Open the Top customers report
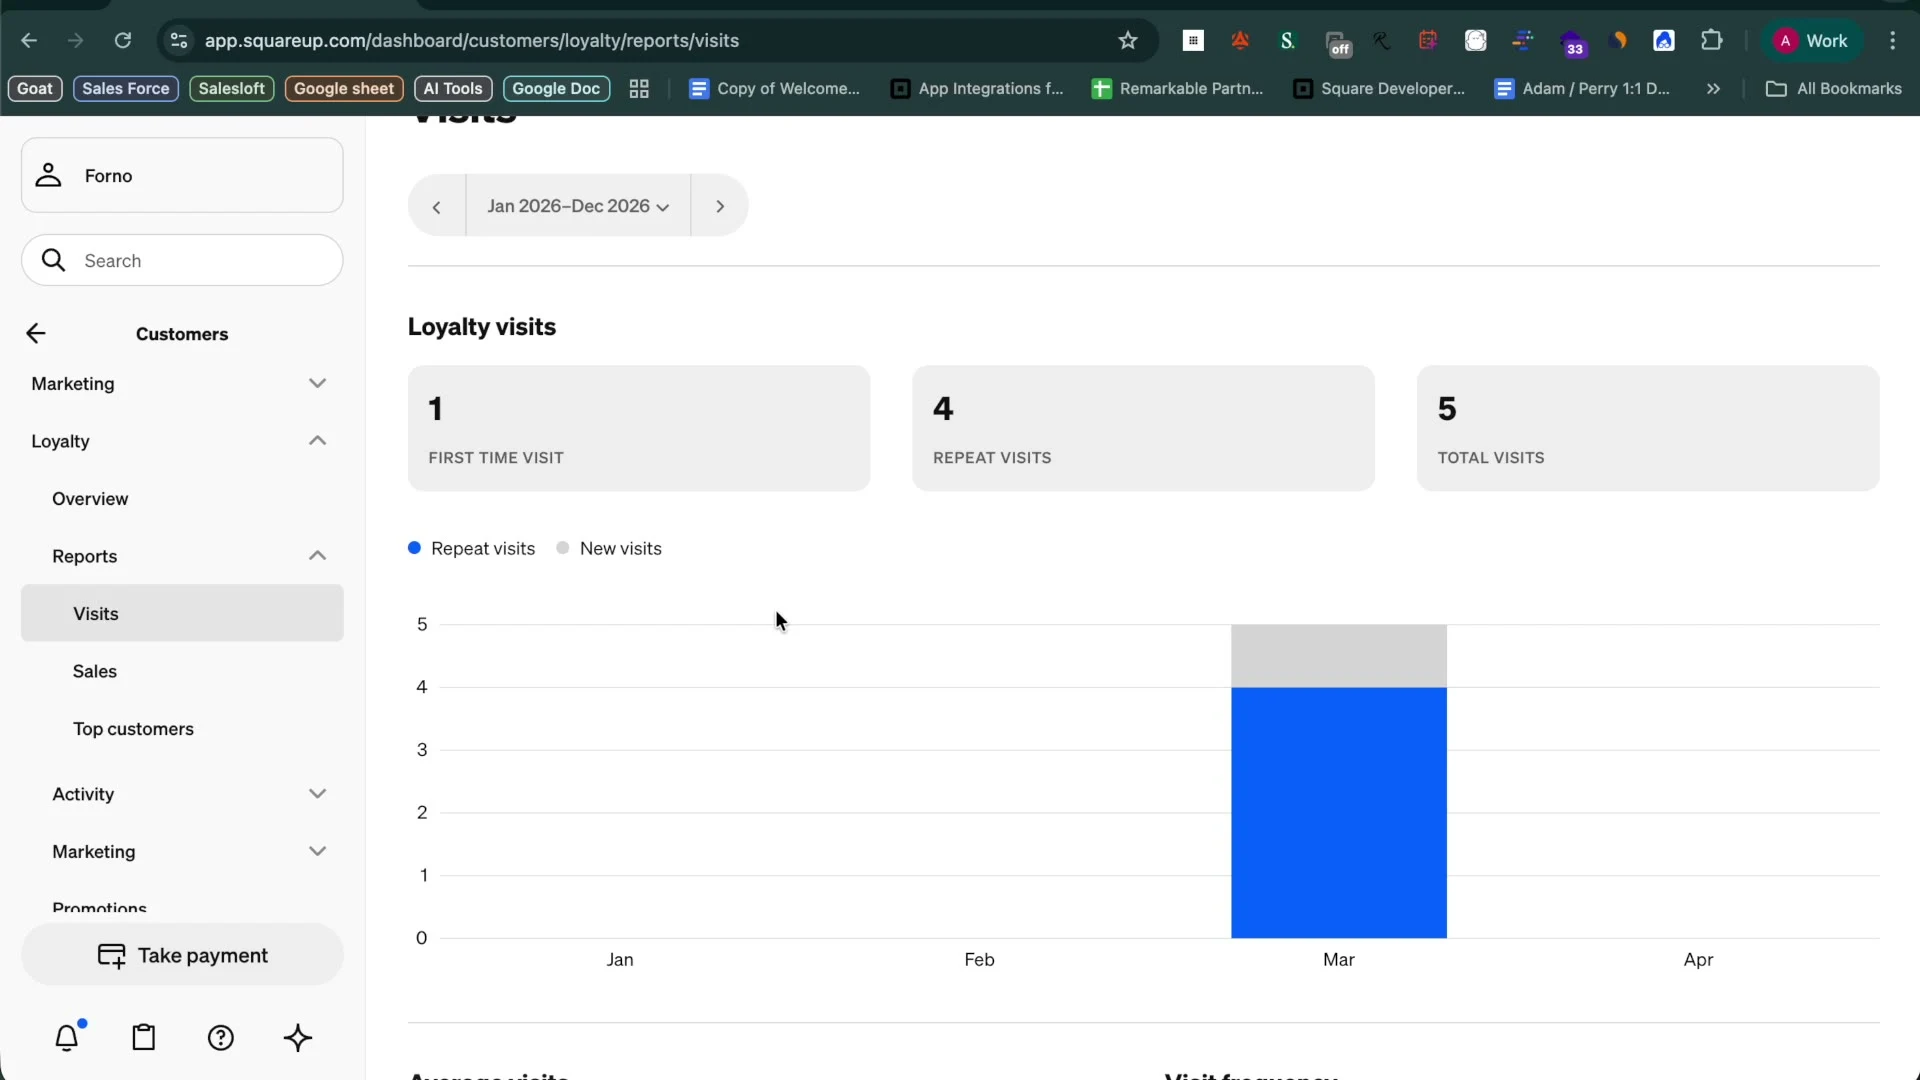Screen dimensions: 1920x1080 click(x=133, y=729)
